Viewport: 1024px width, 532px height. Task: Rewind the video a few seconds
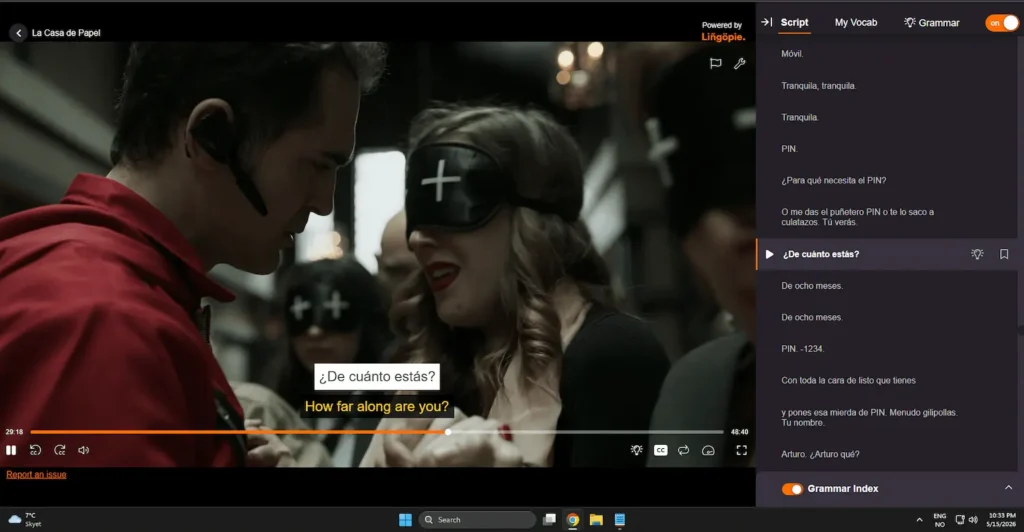35,450
